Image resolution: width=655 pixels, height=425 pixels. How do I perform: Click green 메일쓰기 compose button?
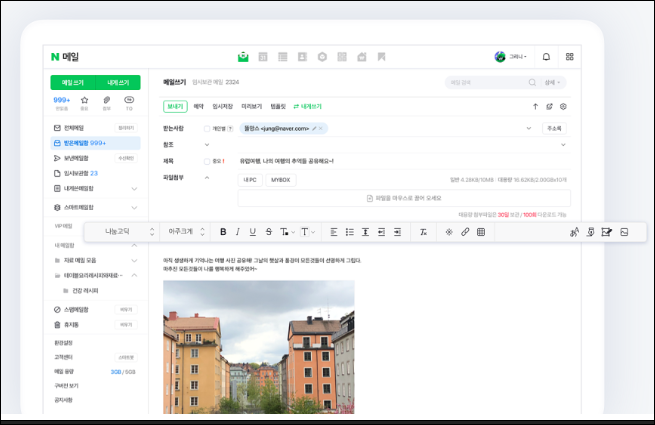click(x=73, y=83)
